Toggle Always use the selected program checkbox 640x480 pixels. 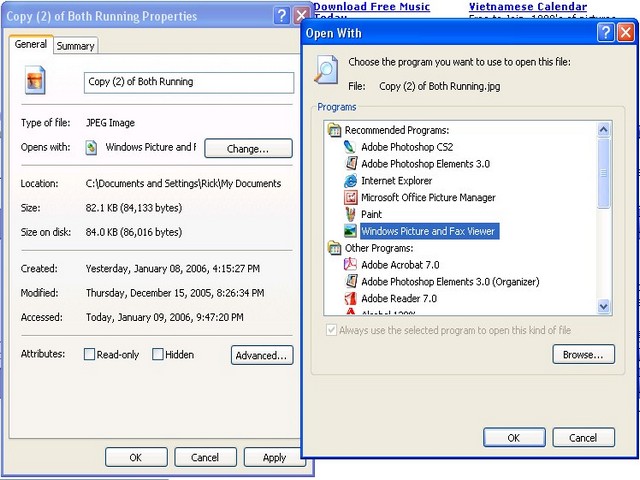point(331,330)
